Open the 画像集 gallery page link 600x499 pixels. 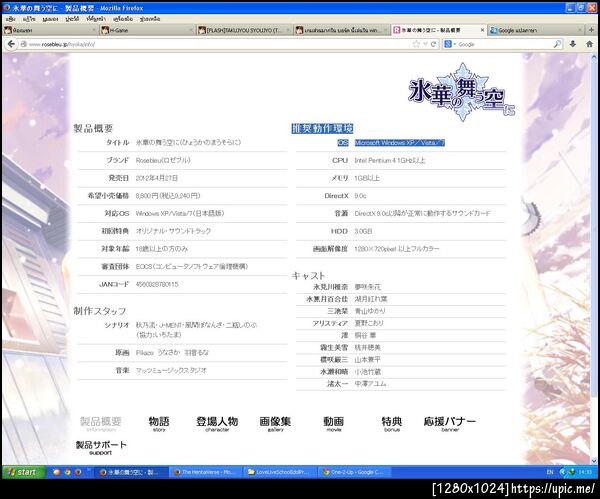(275, 424)
